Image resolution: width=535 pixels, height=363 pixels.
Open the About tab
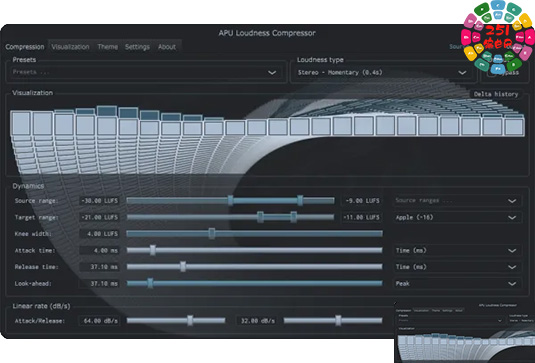(167, 47)
